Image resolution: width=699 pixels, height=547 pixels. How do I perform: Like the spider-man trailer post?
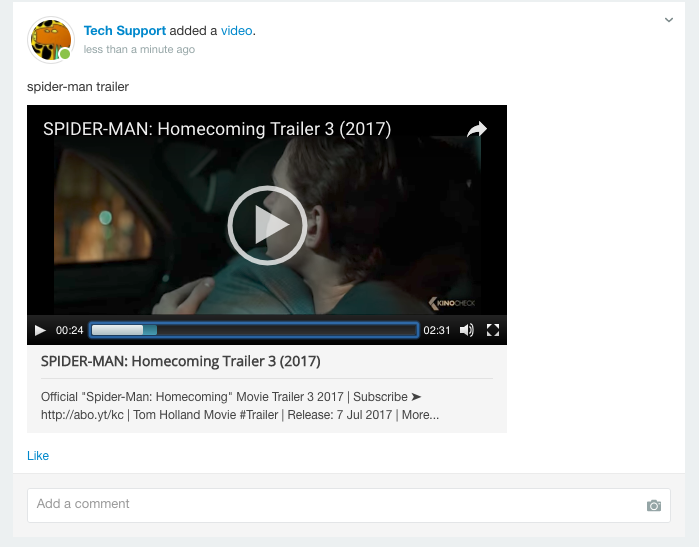click(x=38, y=456)
